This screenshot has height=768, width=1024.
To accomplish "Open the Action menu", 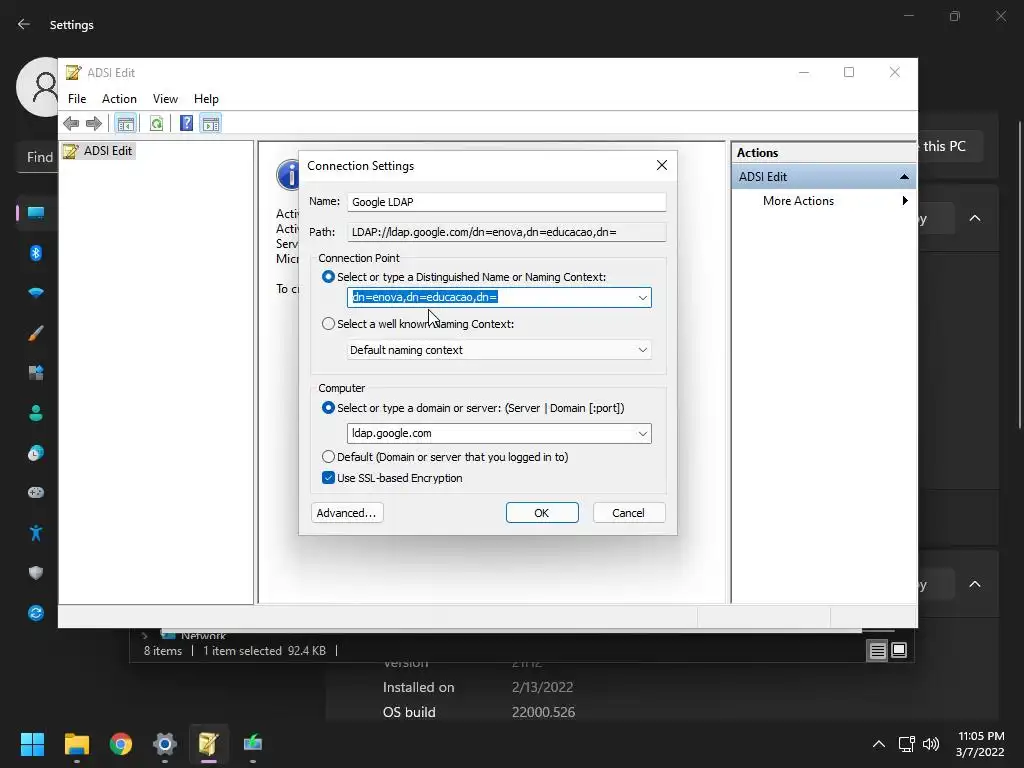I will (x=120, y=99).
